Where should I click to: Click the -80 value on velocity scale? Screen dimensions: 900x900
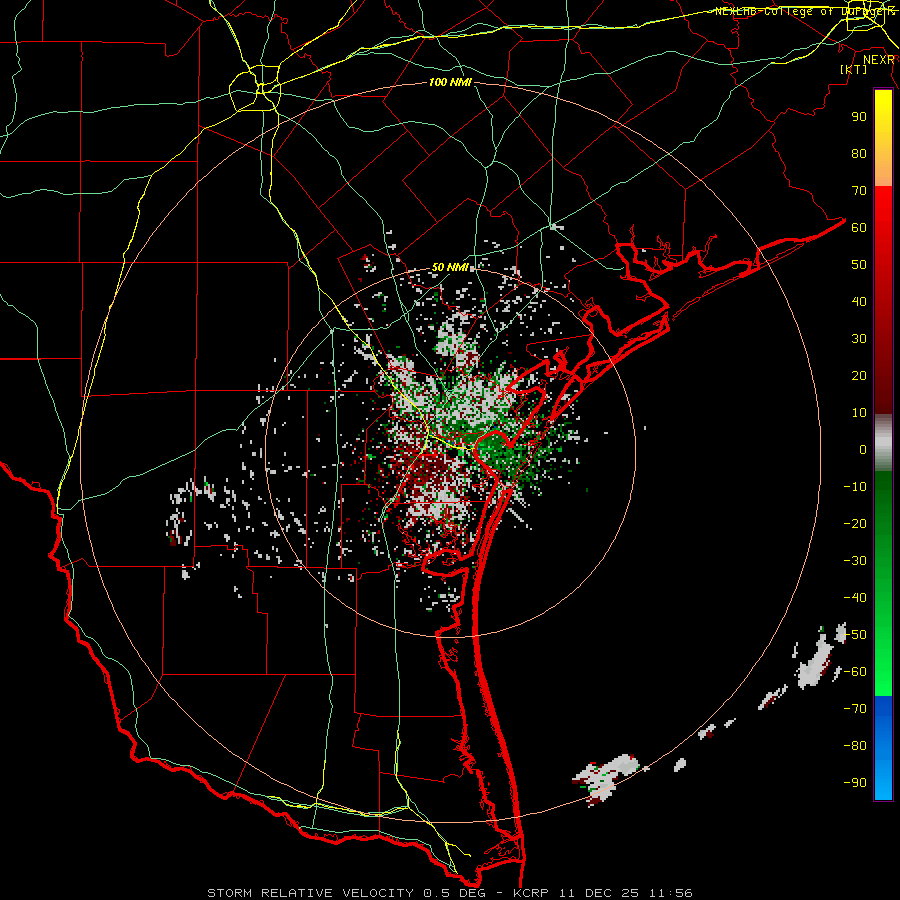(x=855, y=746)
